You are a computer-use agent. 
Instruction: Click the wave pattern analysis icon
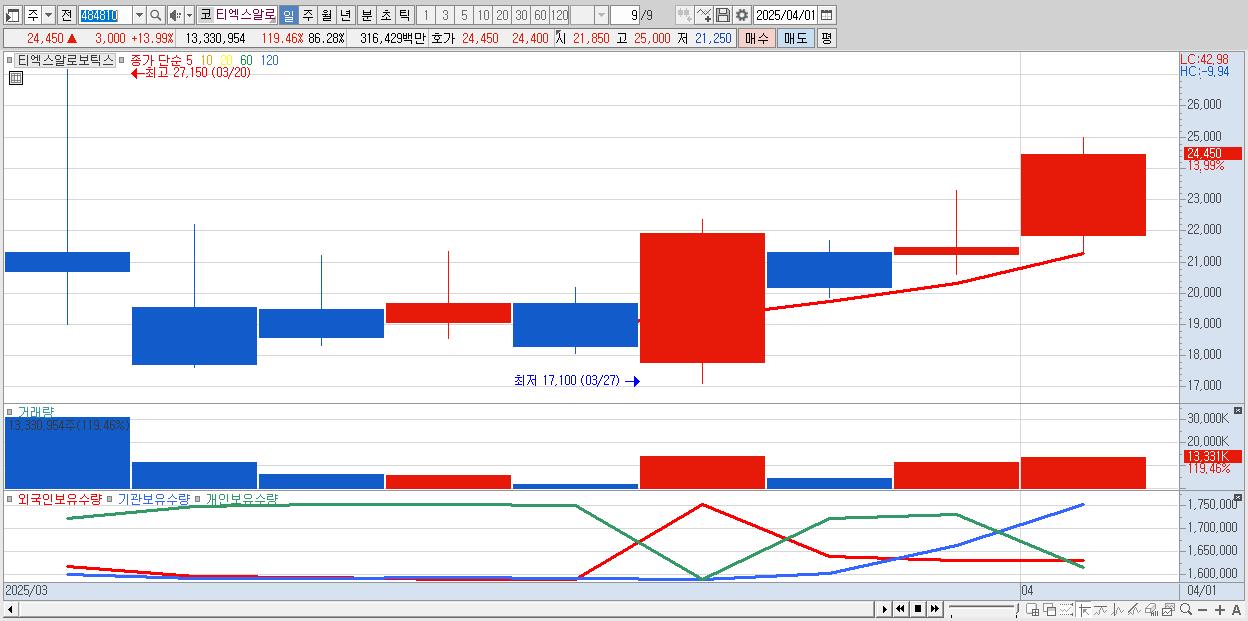pyautogui.click(x=1118, y=609)
